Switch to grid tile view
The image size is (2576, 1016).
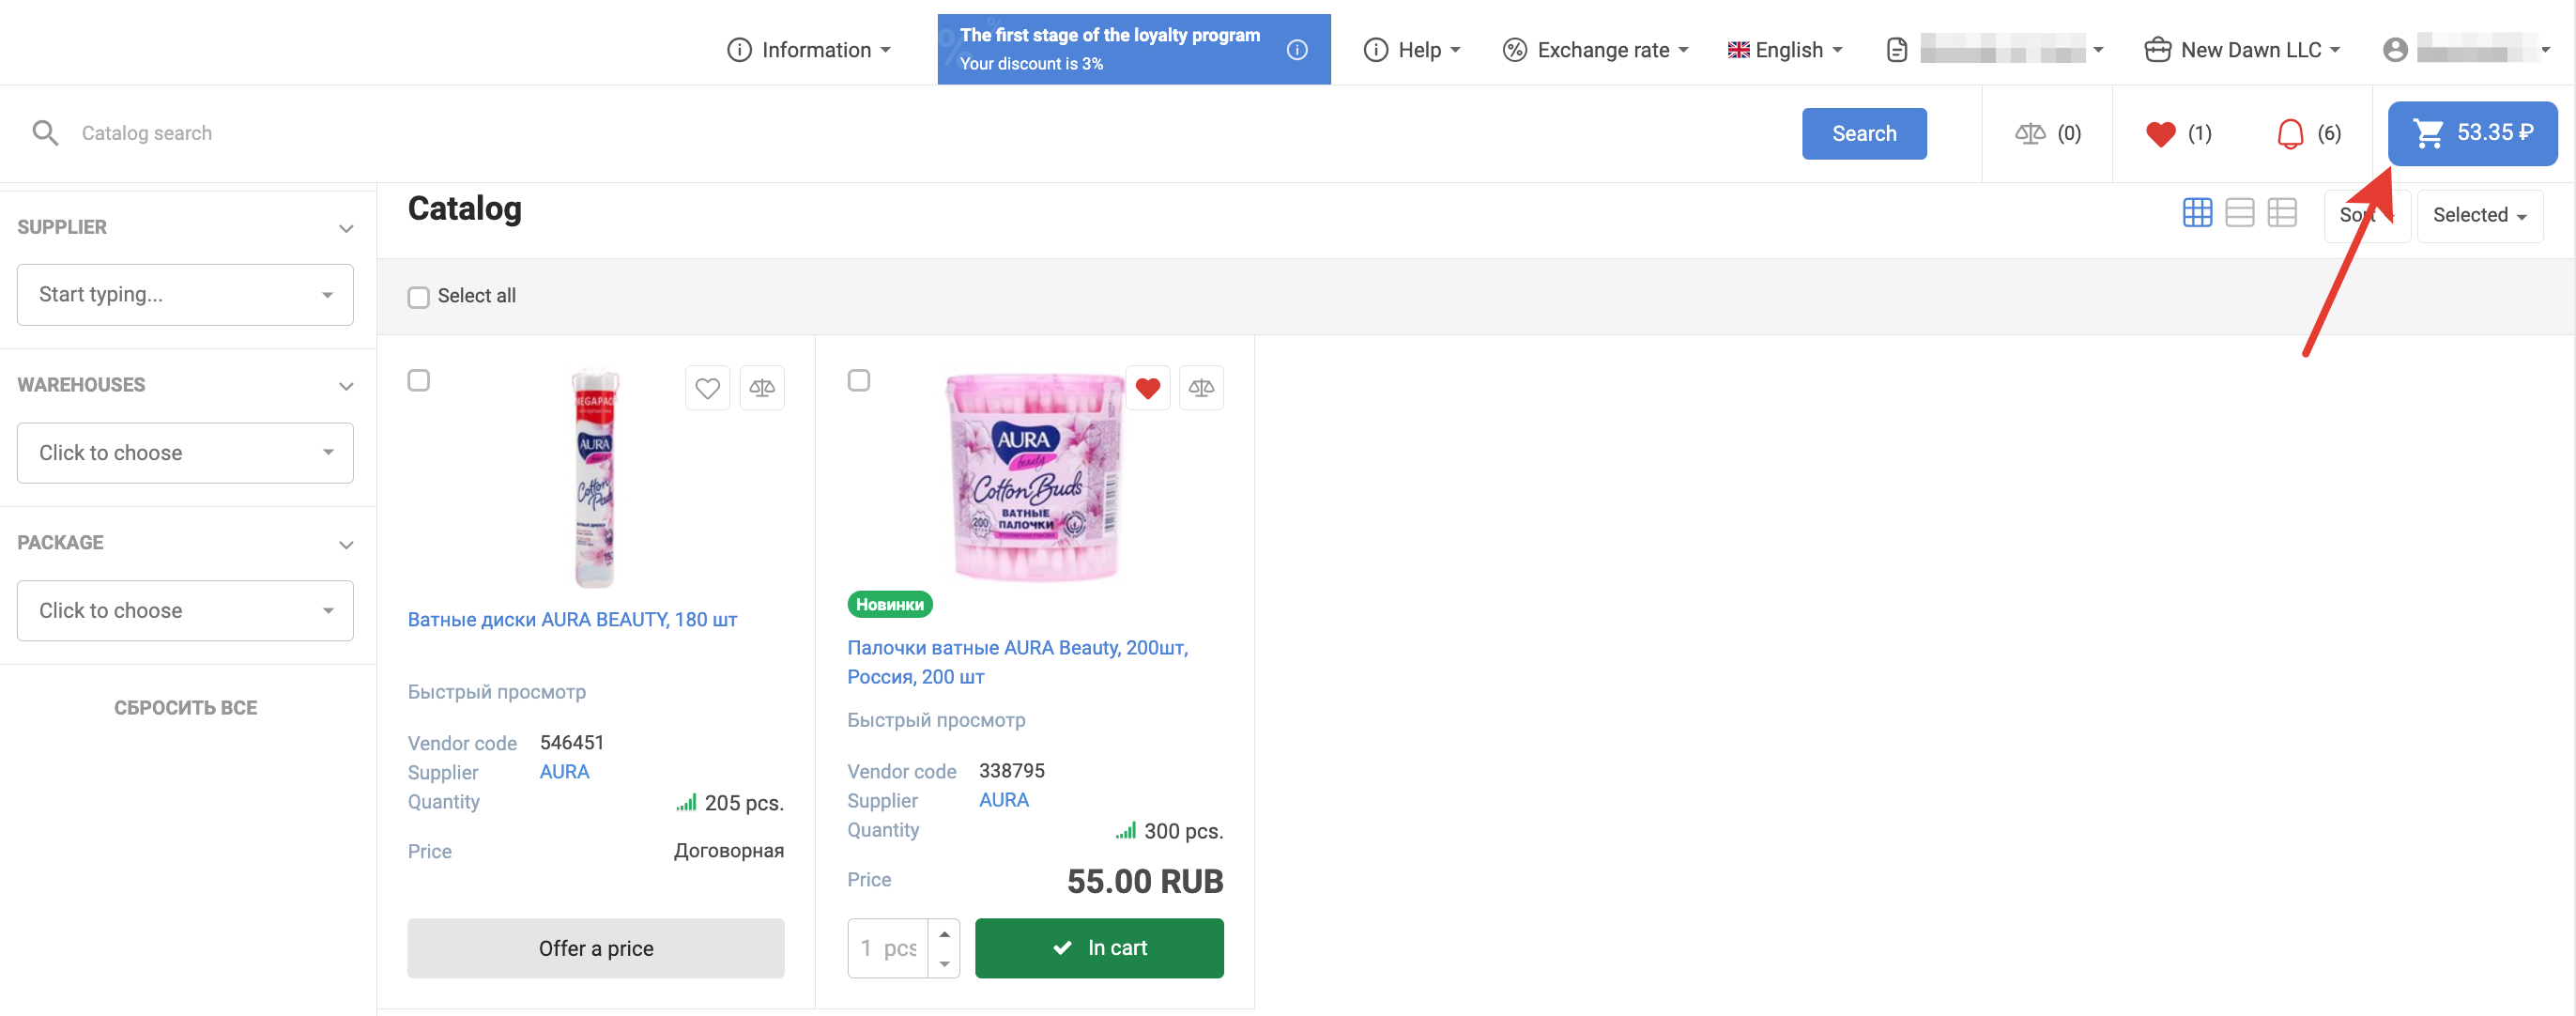click(2196, 213)
